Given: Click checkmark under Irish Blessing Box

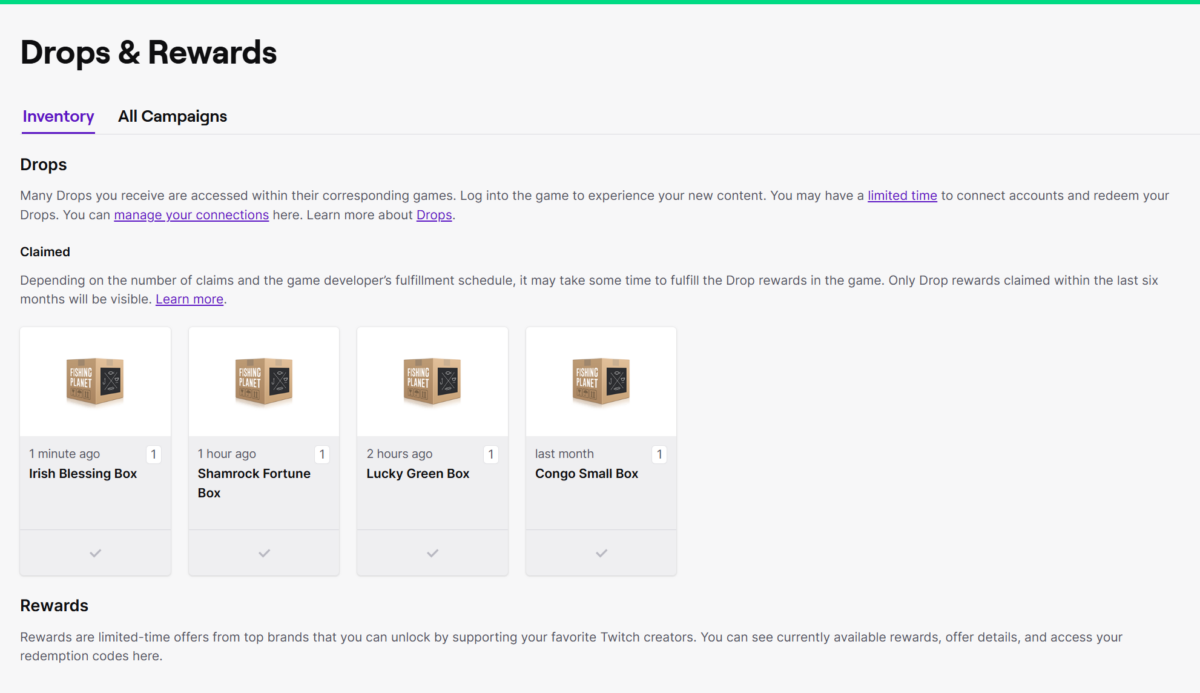Looking at the screenshot, I should (x=95, y=553).
